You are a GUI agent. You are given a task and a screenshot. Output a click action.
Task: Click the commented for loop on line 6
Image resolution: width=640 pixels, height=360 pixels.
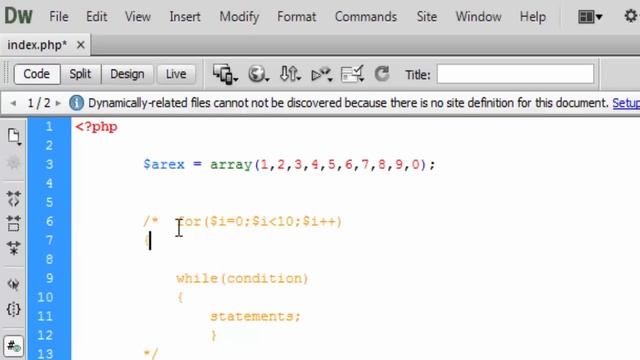coord(260,222)
